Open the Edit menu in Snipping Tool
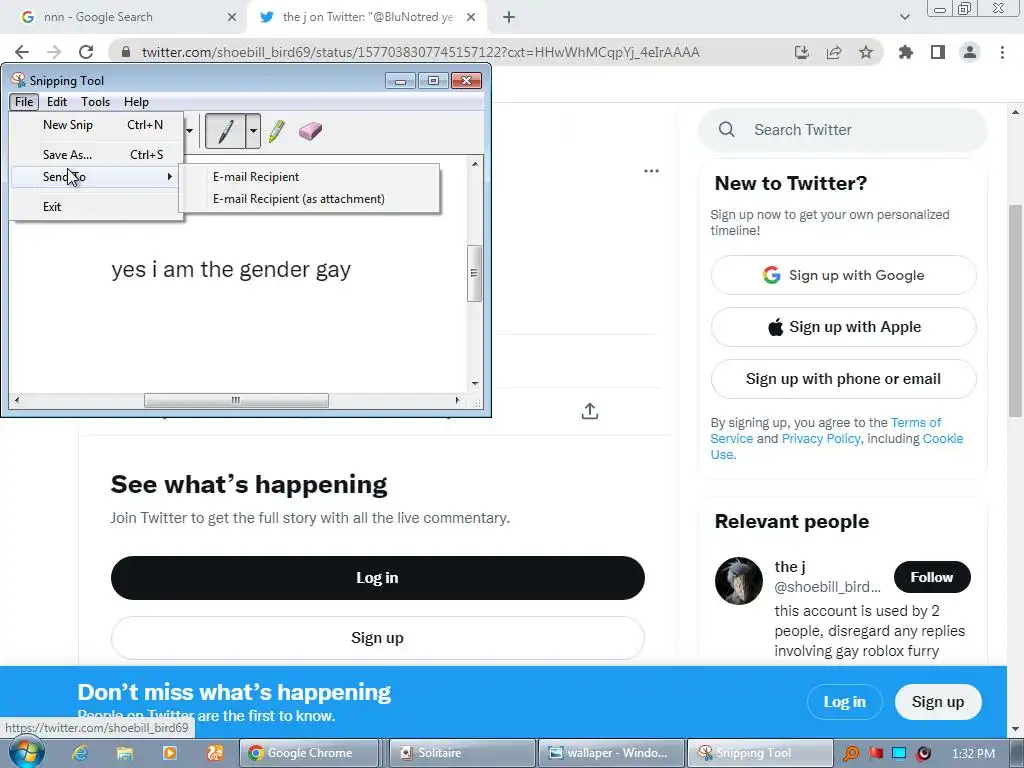Viewport: 1024px width, 768px height. point(57,102)
